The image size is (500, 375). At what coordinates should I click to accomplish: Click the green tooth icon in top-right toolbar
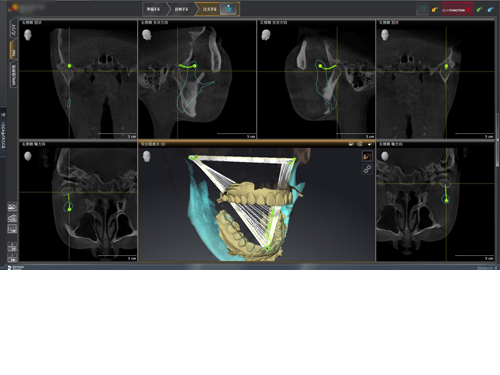[x=479, y=10]
